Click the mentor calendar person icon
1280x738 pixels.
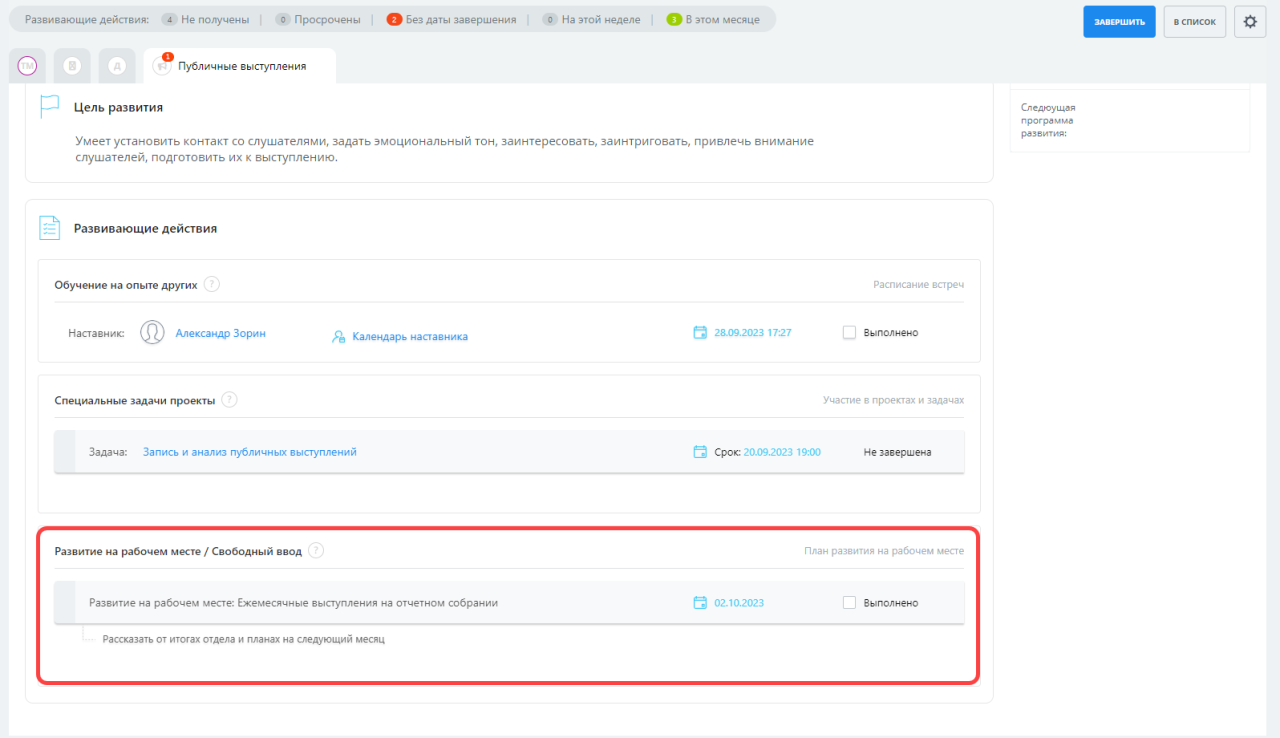coord(339,337)
